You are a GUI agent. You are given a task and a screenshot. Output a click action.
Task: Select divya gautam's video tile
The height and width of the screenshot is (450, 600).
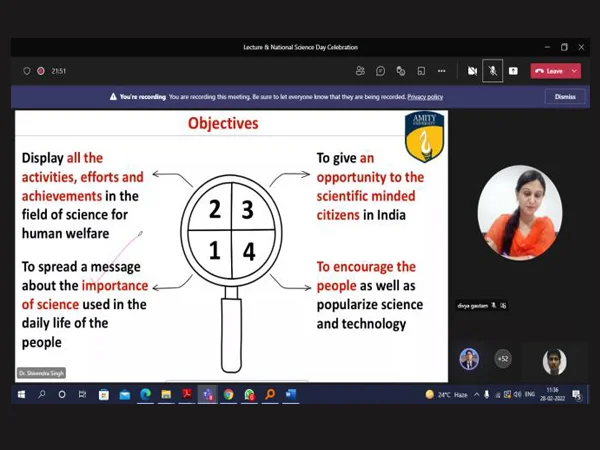coord(520,213)
